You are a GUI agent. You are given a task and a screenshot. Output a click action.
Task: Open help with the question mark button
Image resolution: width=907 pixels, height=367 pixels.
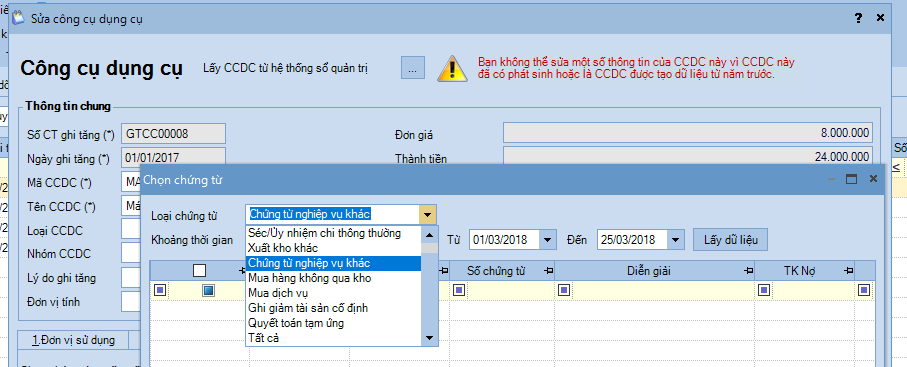pyautogui.click(x=858, y=18)
